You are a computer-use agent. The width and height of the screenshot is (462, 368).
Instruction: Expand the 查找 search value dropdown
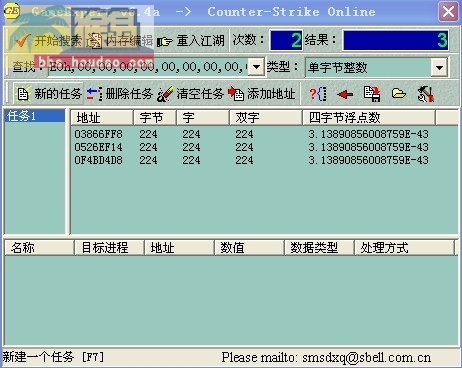pos(256,67)
